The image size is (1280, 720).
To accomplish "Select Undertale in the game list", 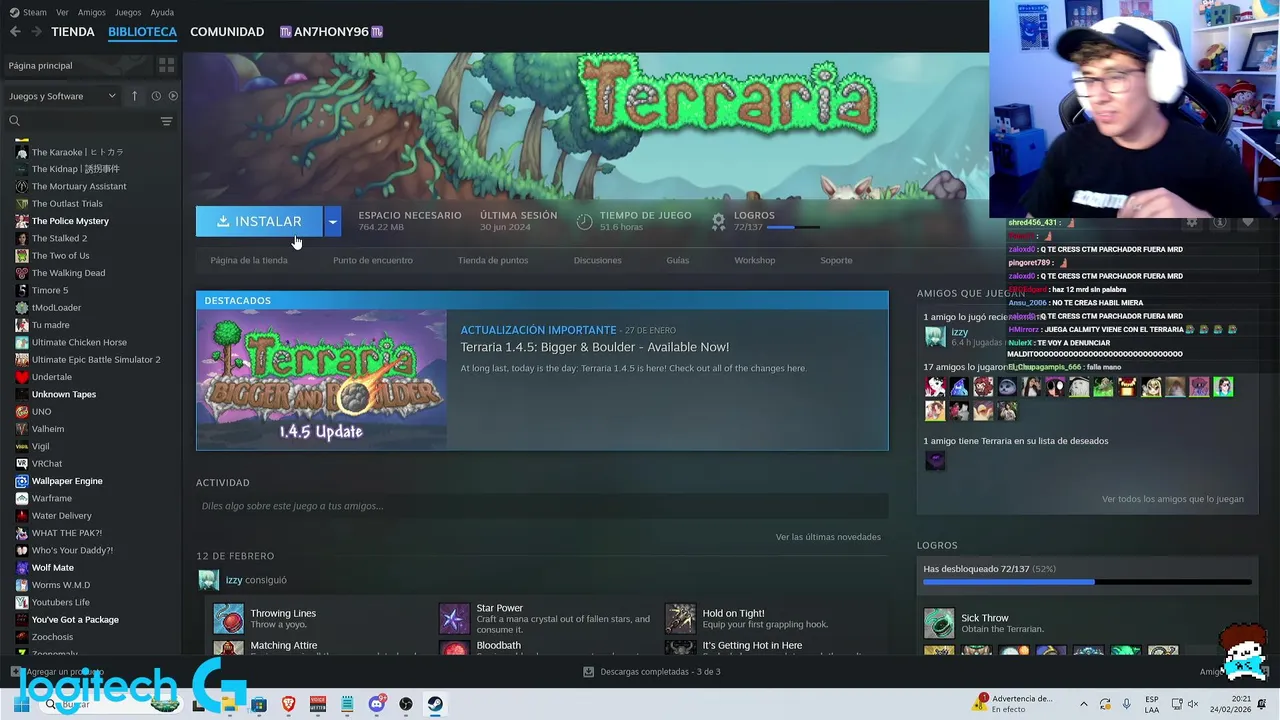I will click(51, 377).
